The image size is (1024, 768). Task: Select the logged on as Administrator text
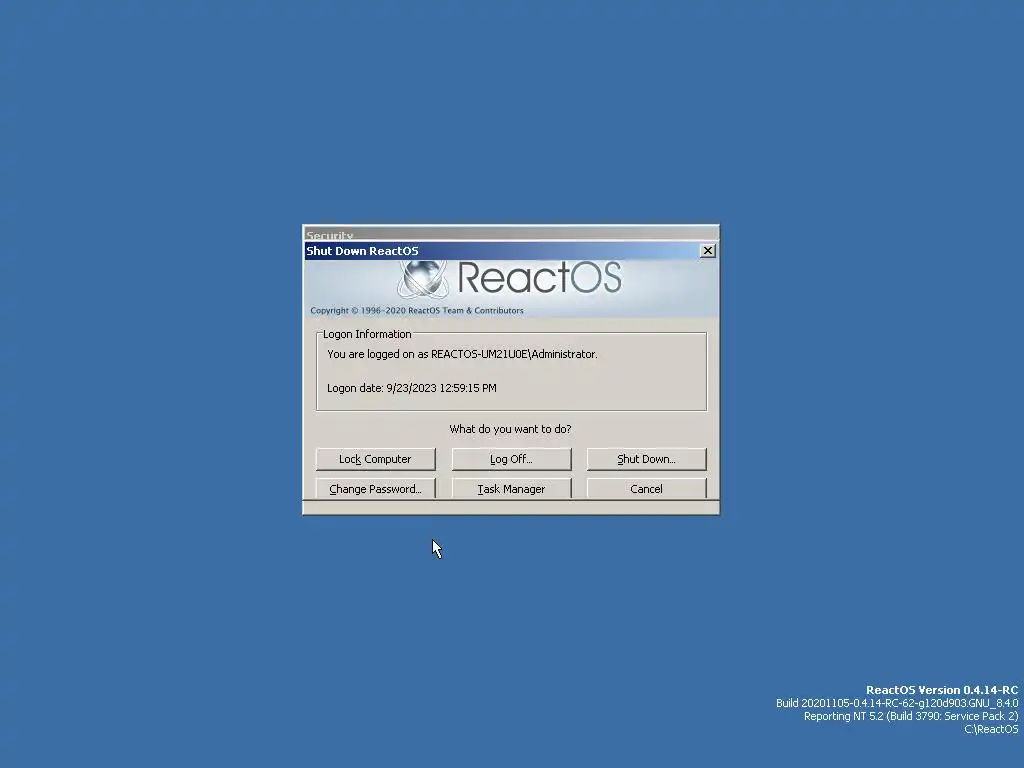(x=462, y=354)
